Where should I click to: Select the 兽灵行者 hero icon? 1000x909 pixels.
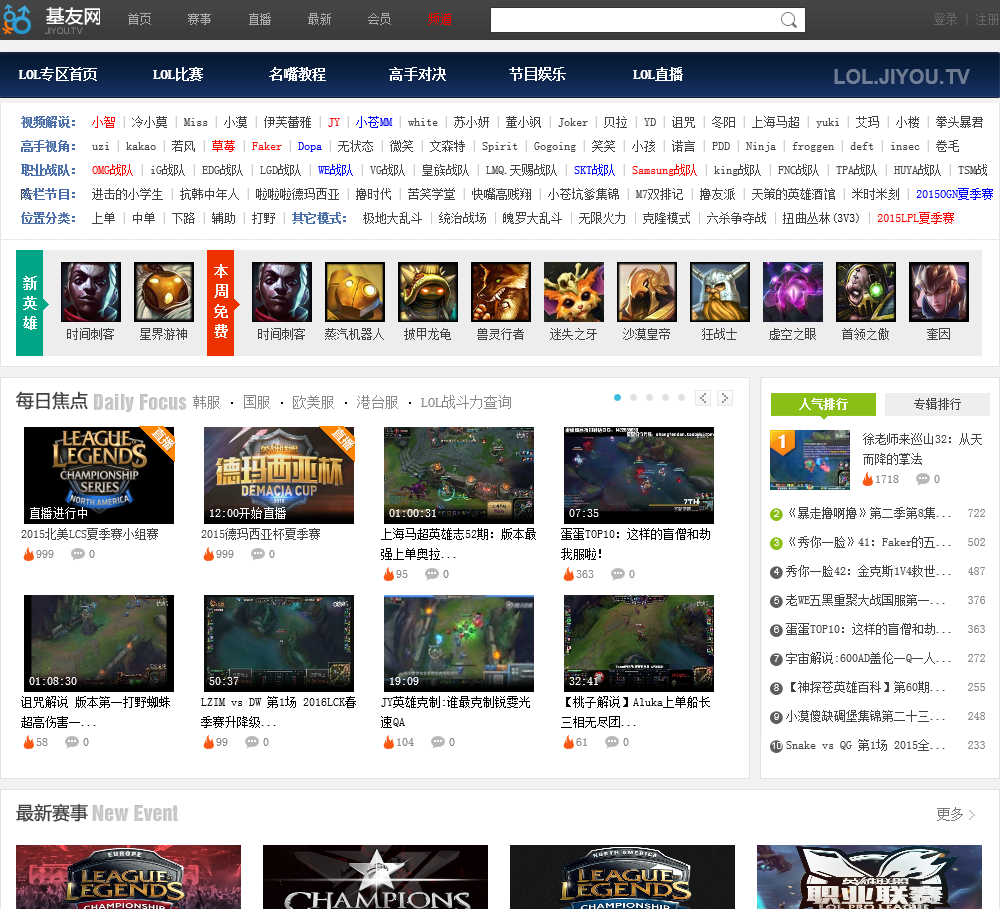click(x=501, y=292)
